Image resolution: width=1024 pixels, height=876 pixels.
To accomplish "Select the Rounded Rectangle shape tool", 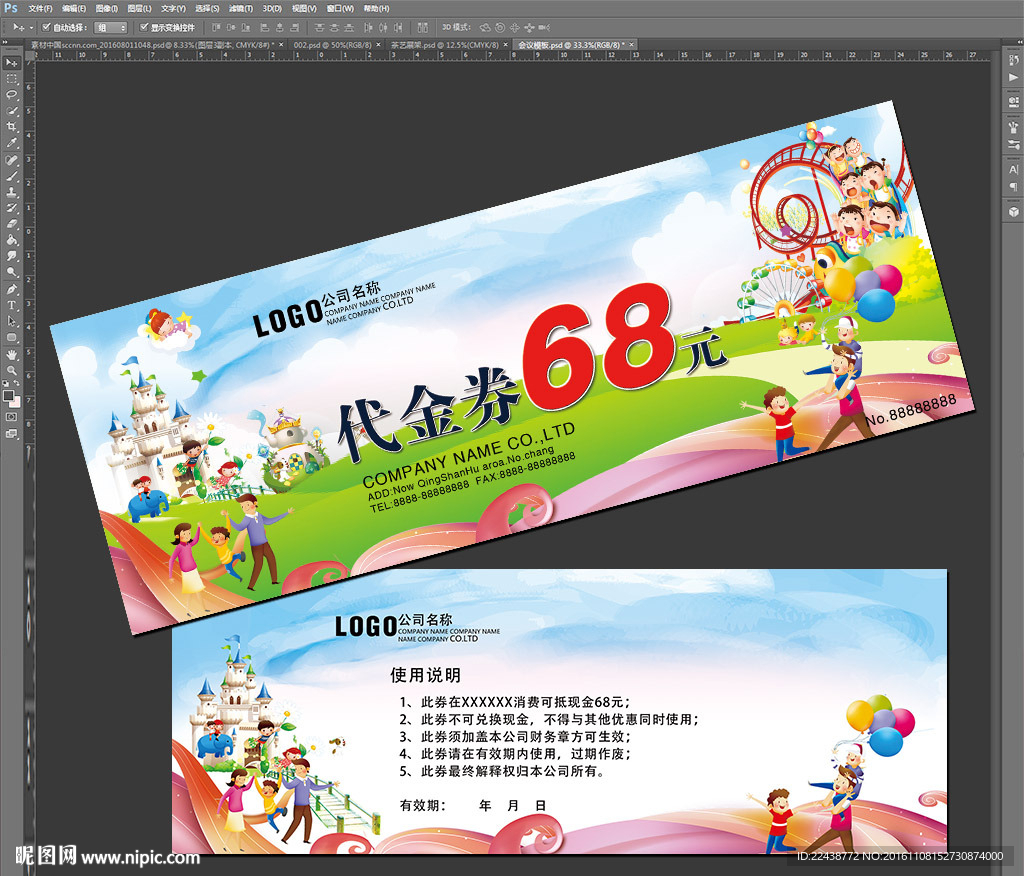I will tap(12, 337).
